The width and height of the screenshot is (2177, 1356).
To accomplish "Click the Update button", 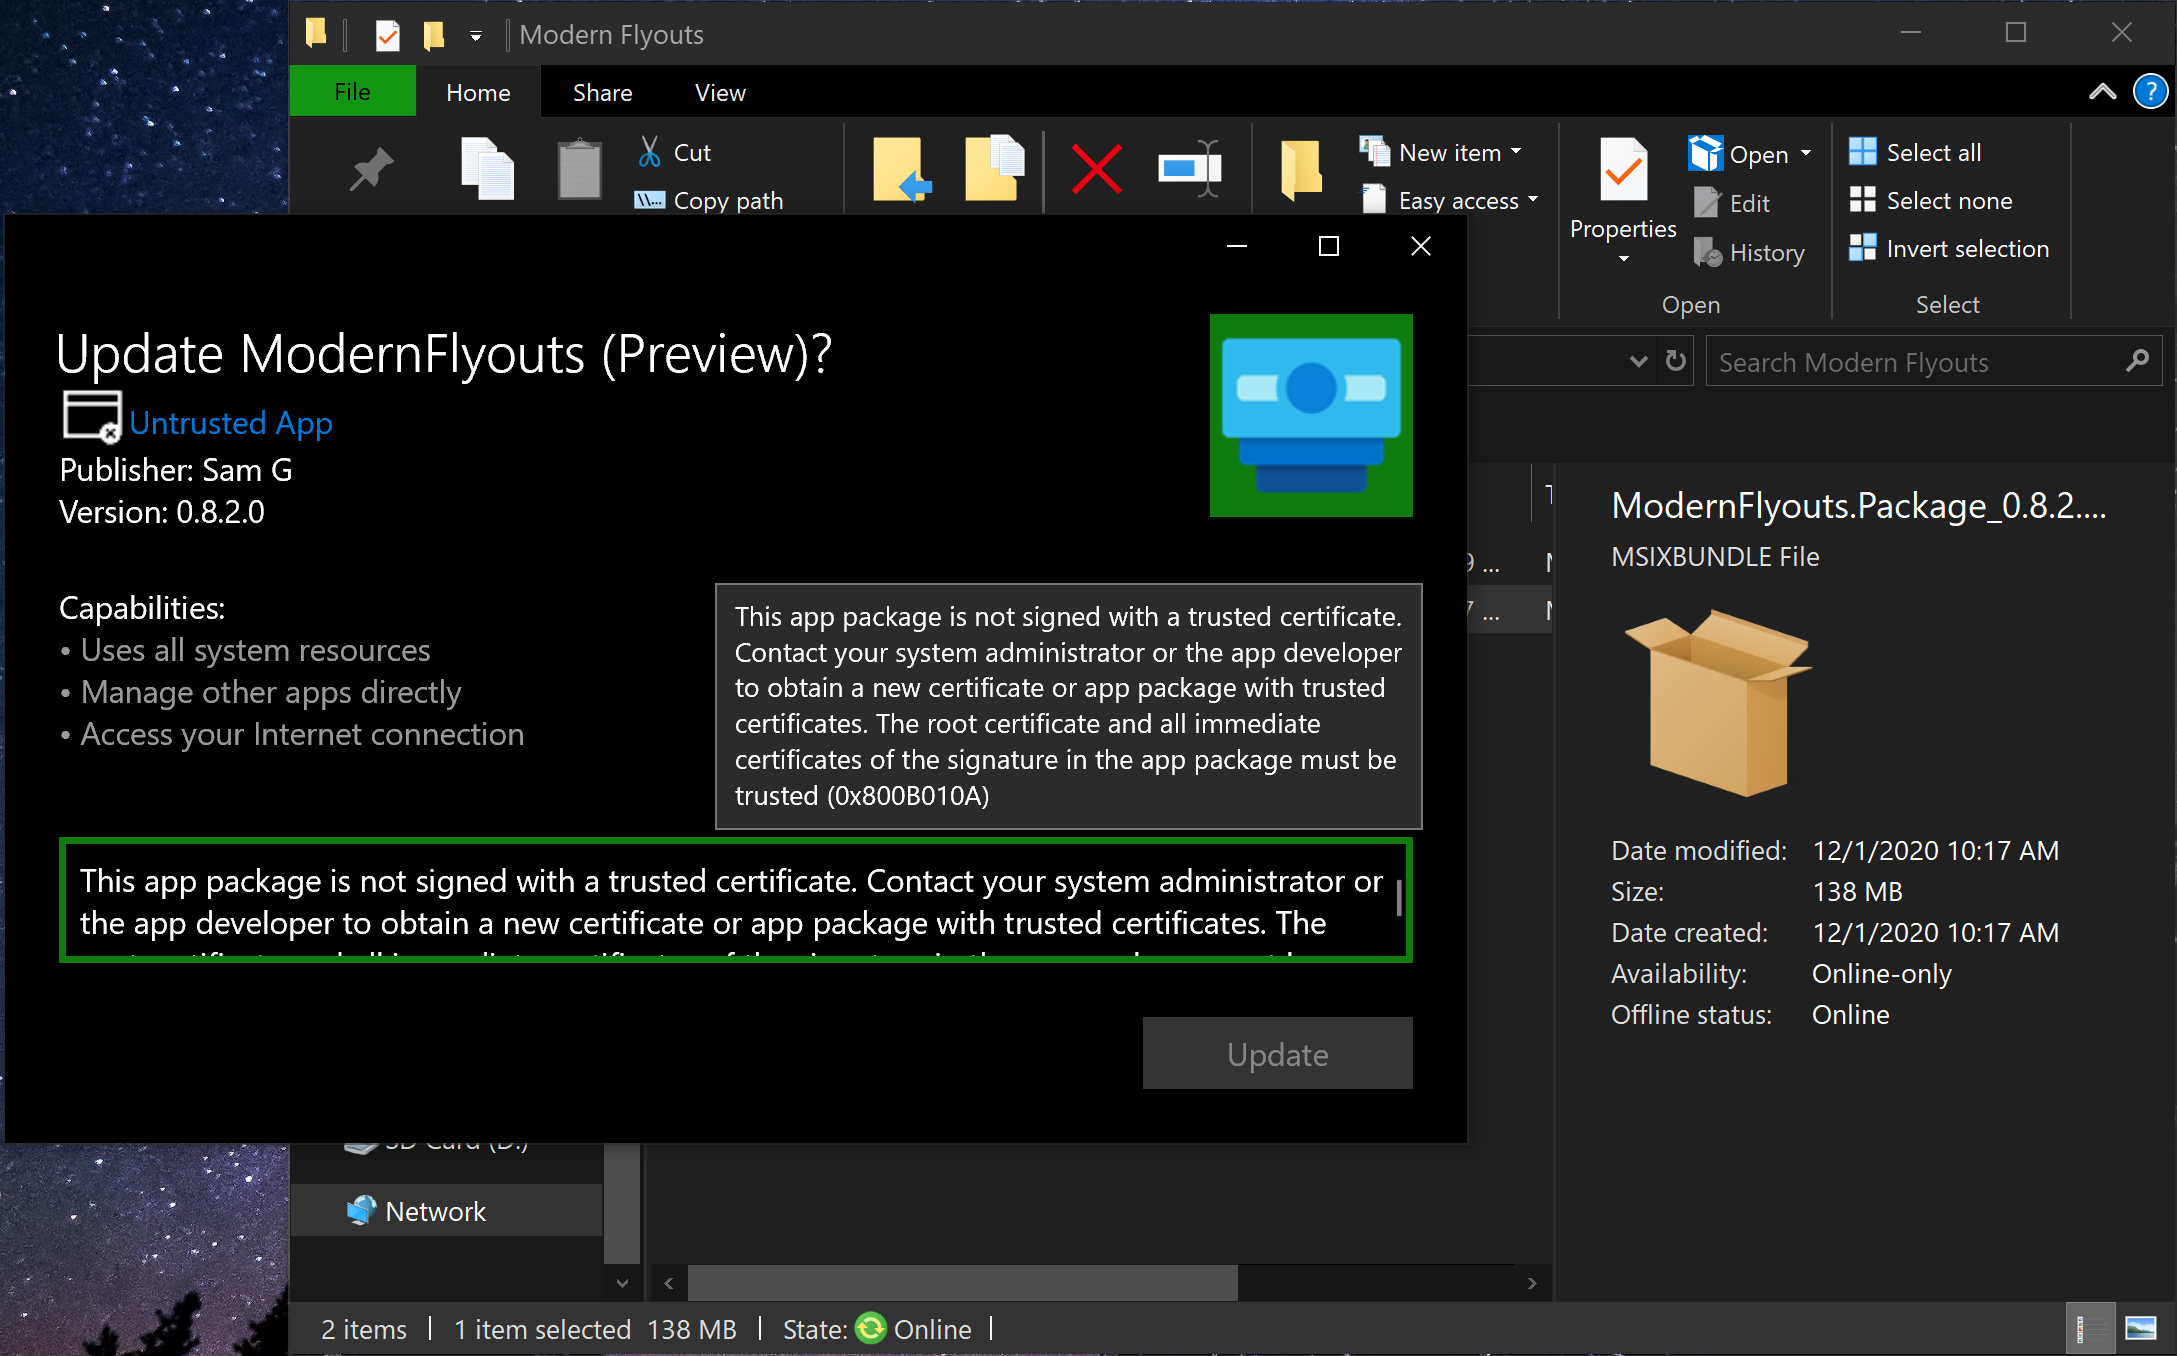I will (1278, 1053).
